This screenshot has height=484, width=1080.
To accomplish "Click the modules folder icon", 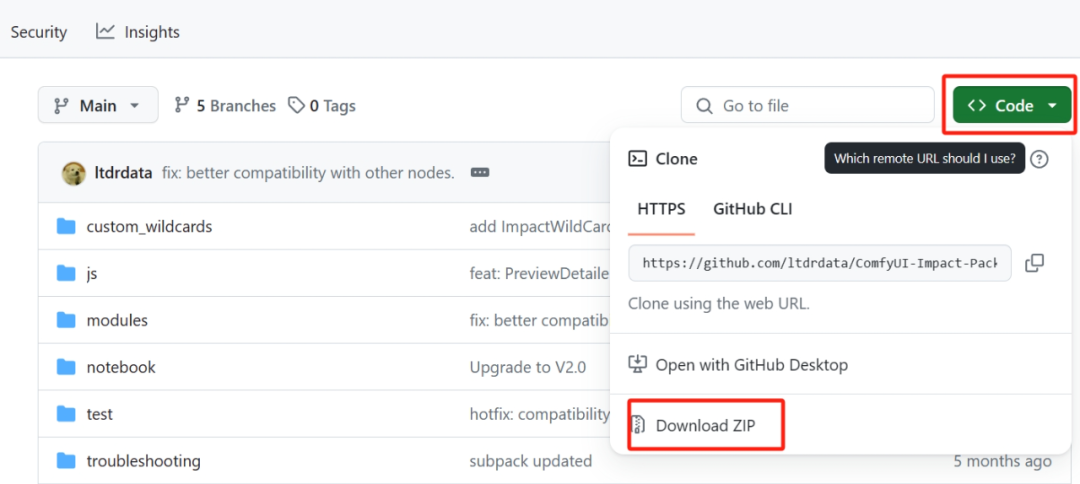I will point(66,320).
